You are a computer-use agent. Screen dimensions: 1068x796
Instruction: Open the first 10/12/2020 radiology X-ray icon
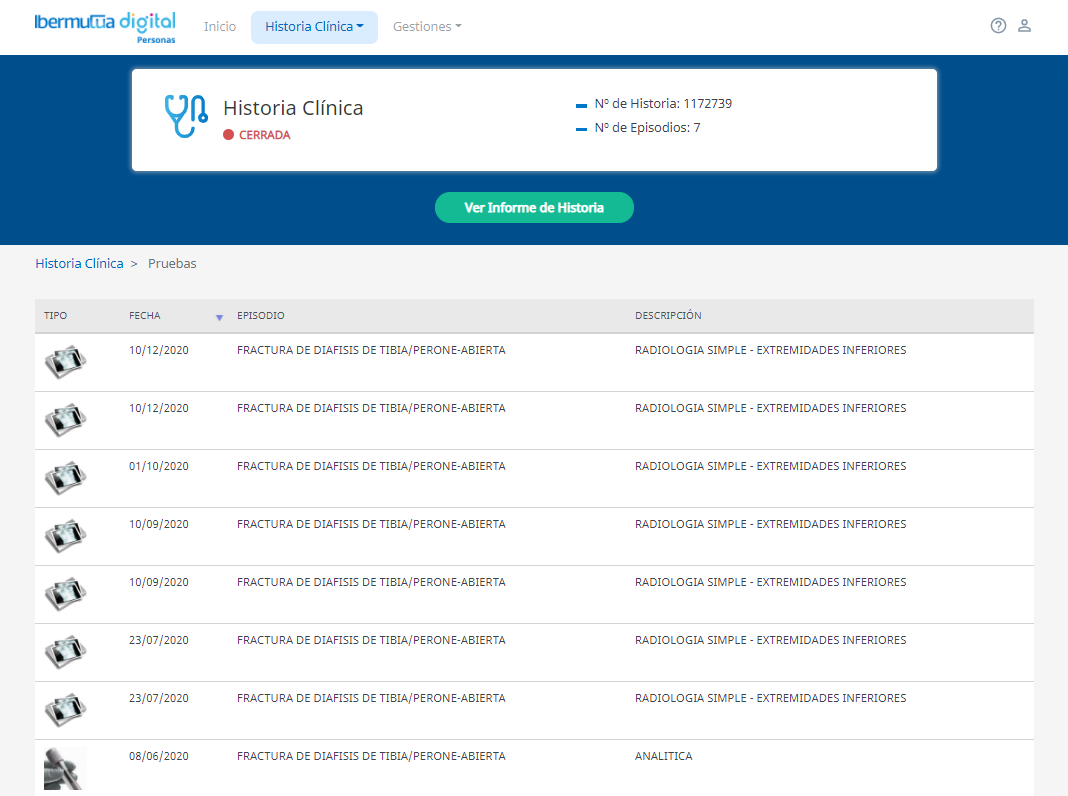coord(65,361)
